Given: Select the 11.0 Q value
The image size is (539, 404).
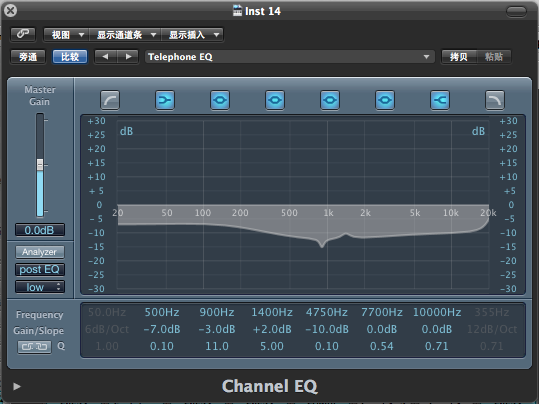Looking at the screenshot, I should [217, 346].
